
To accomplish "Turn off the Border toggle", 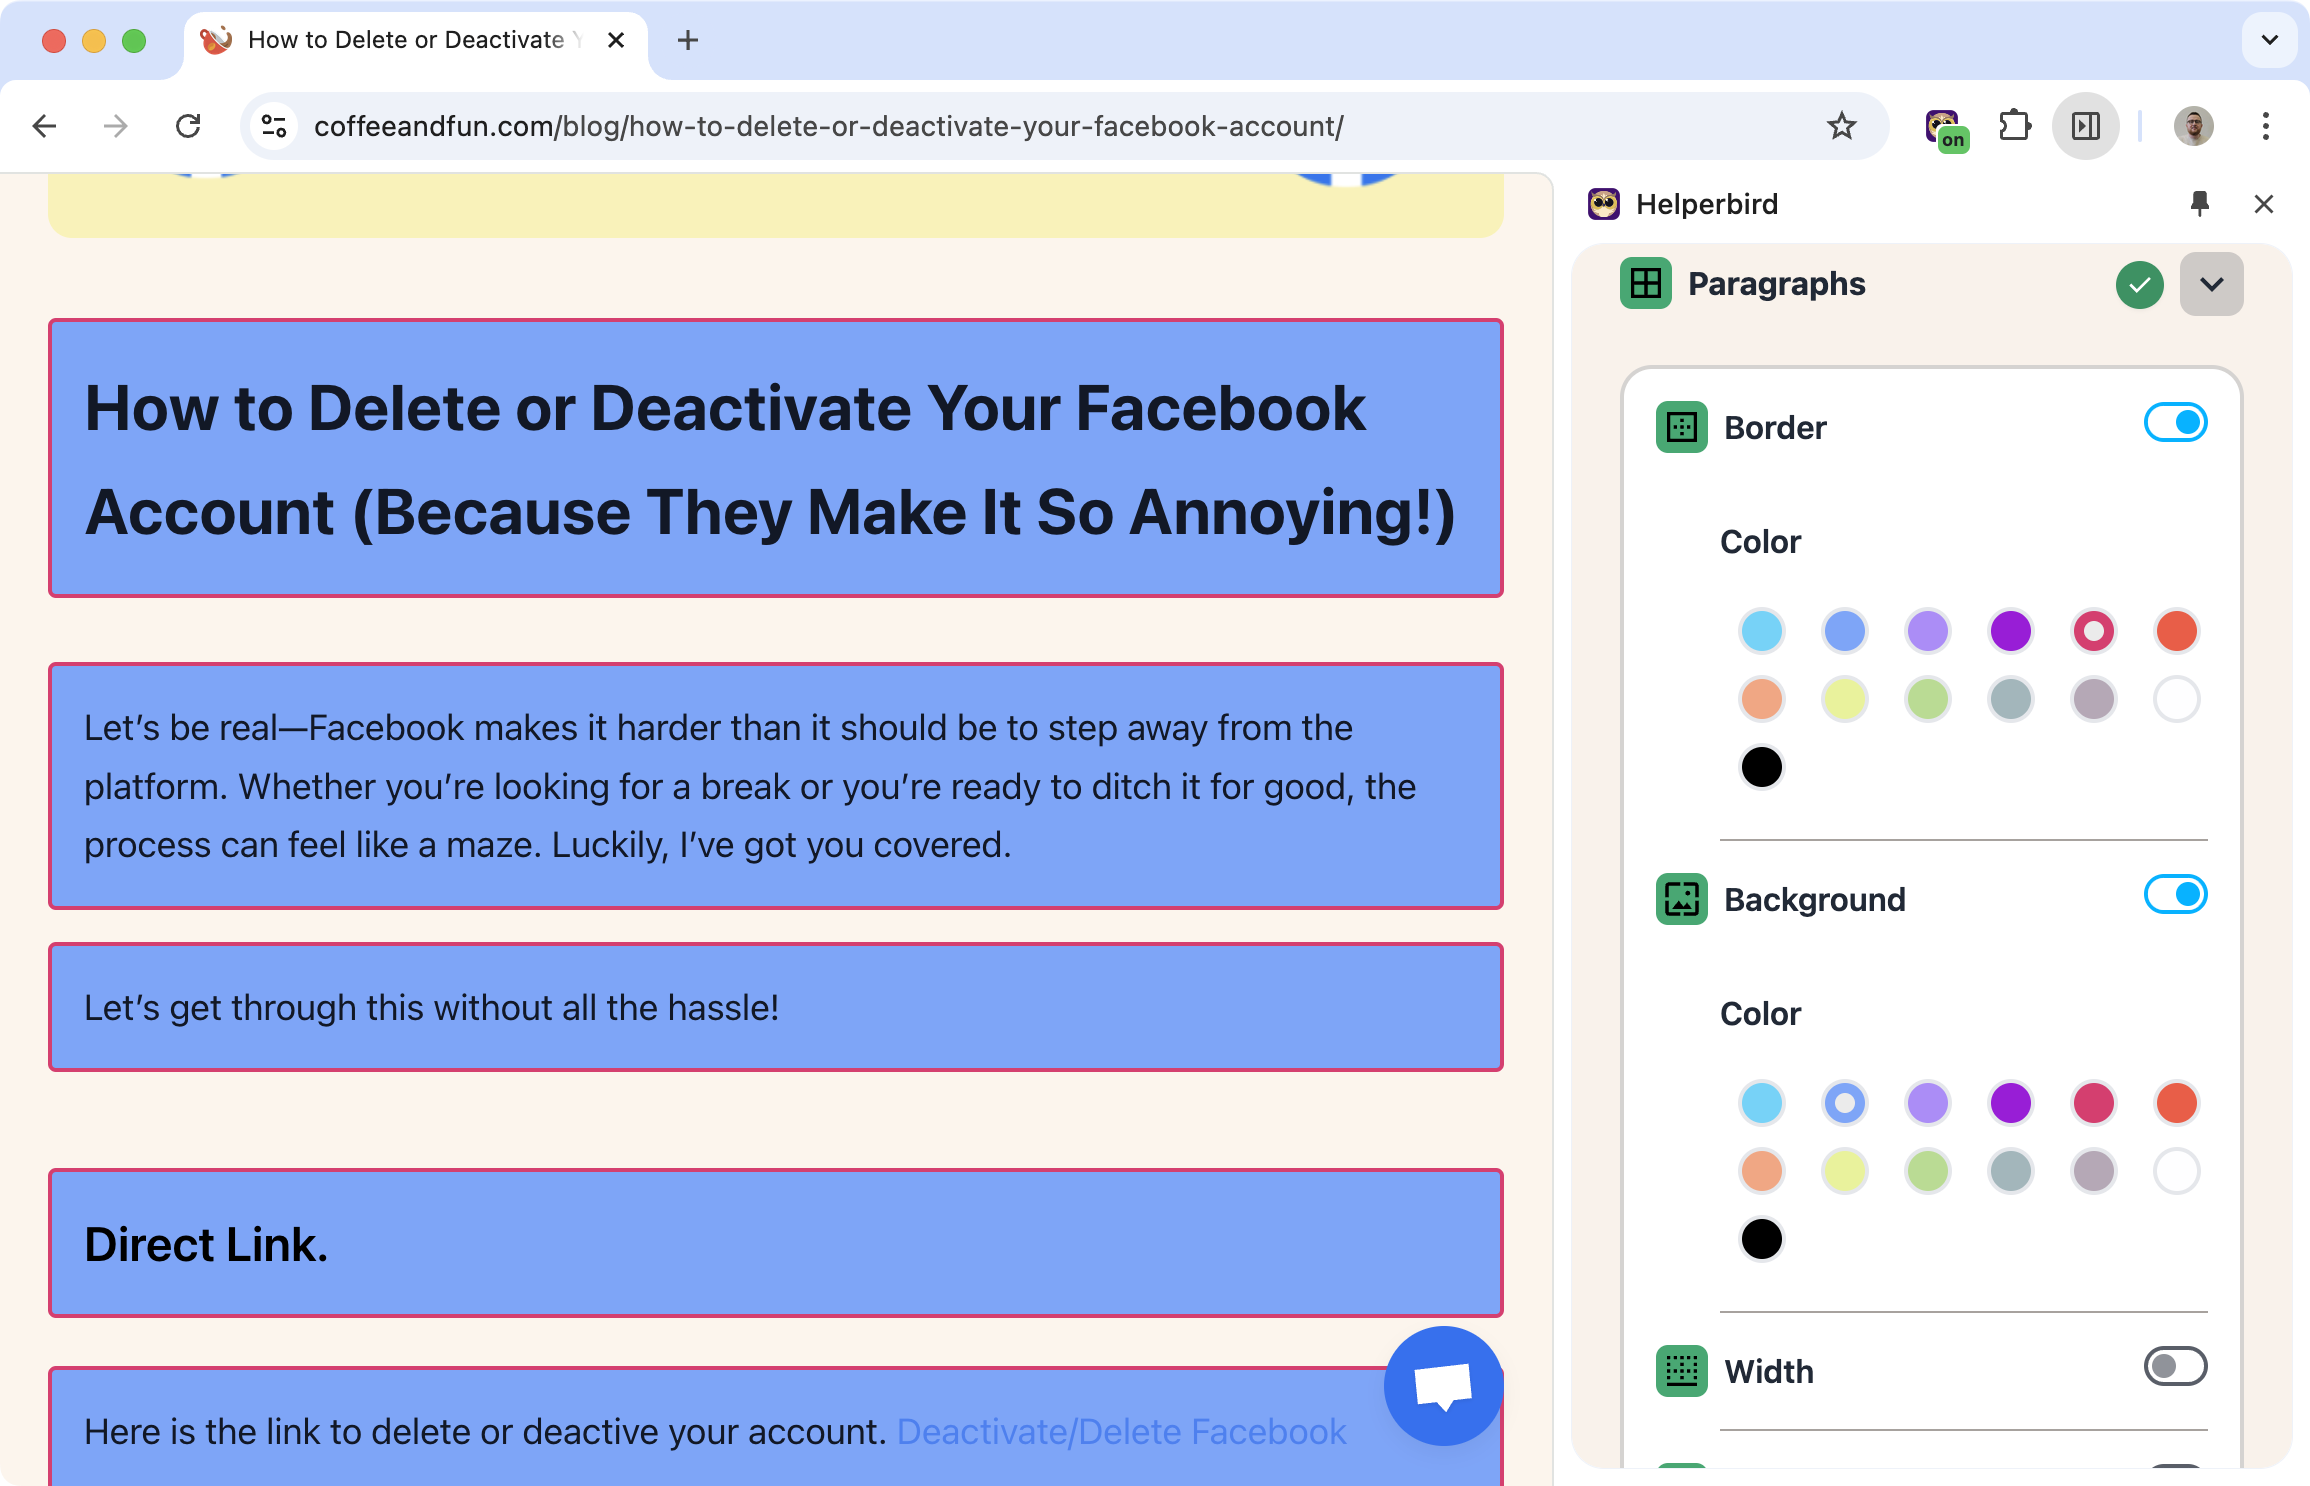I will tap(2174, 423).
